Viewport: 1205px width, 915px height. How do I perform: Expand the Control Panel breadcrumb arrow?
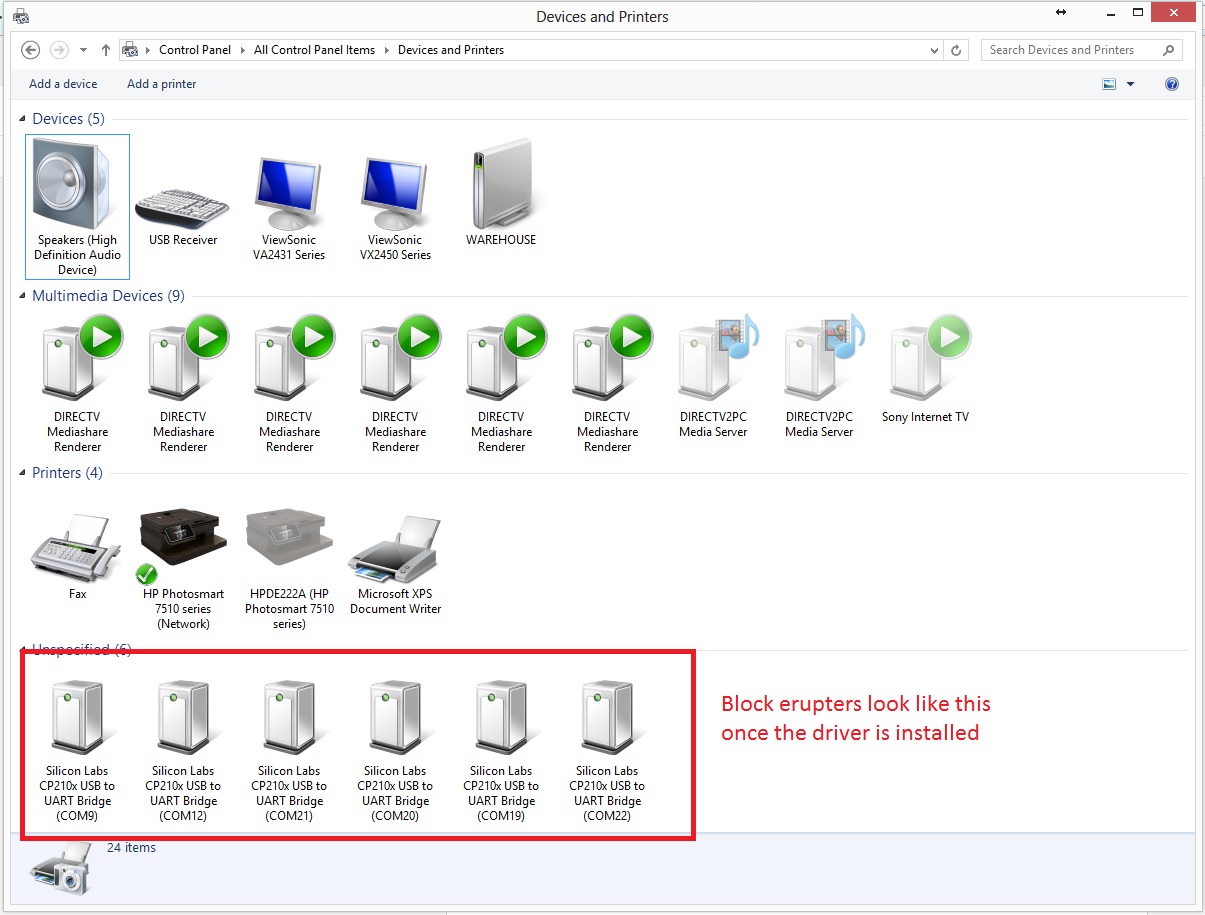click(x=243, y=50)
